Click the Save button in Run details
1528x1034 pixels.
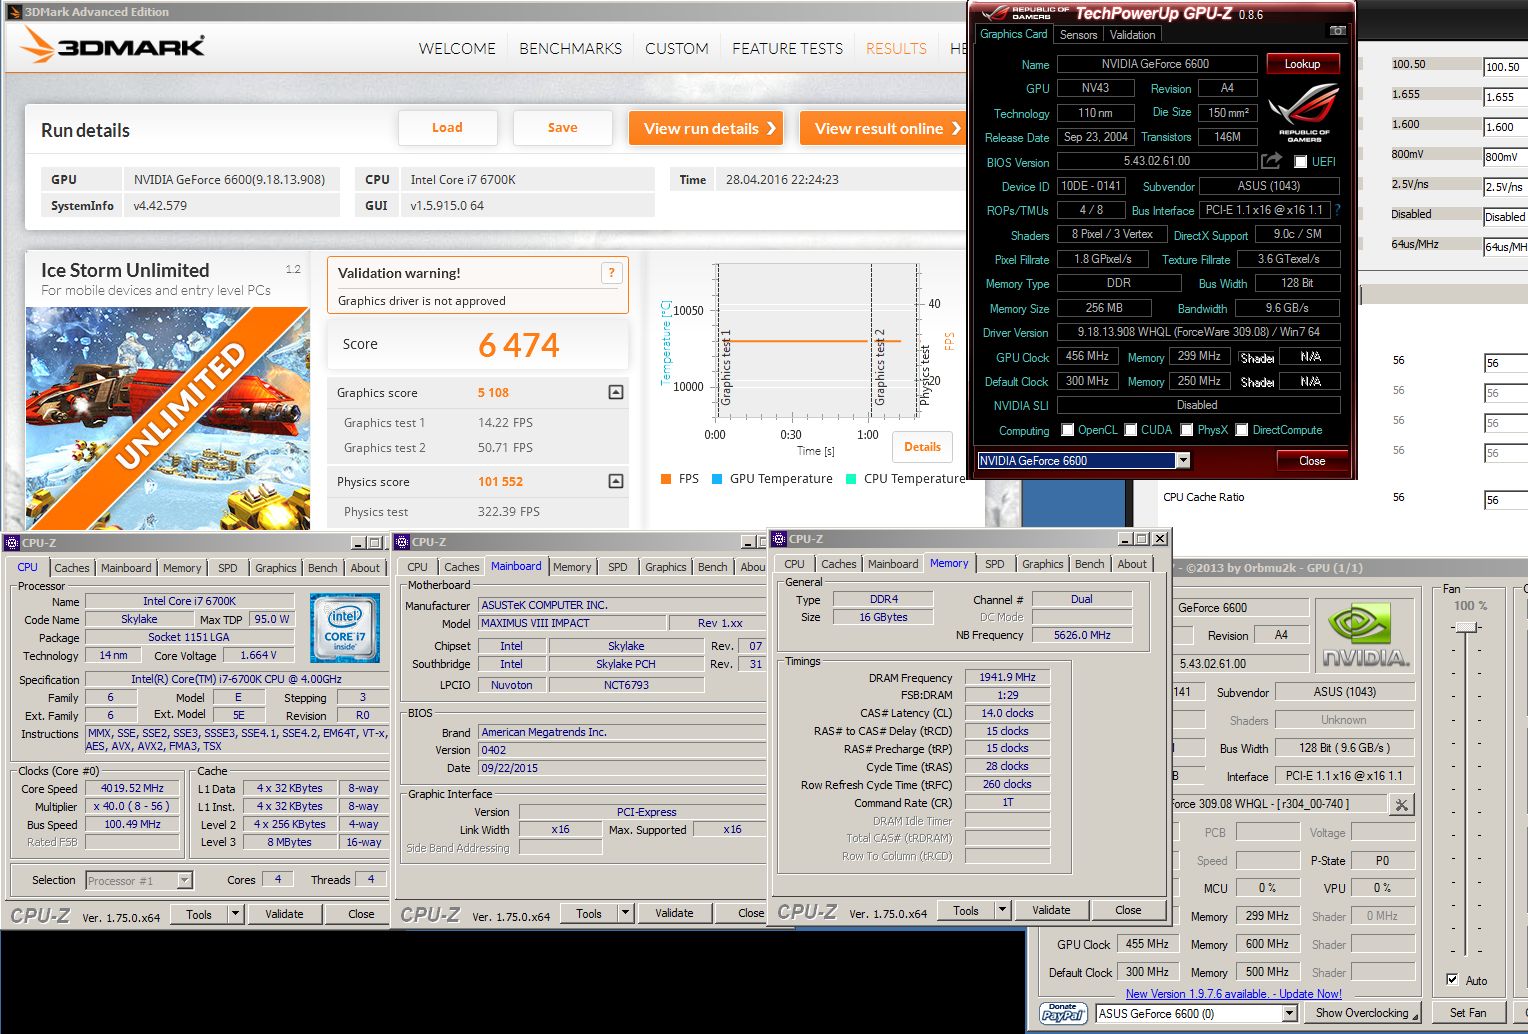tap(562, 127)
